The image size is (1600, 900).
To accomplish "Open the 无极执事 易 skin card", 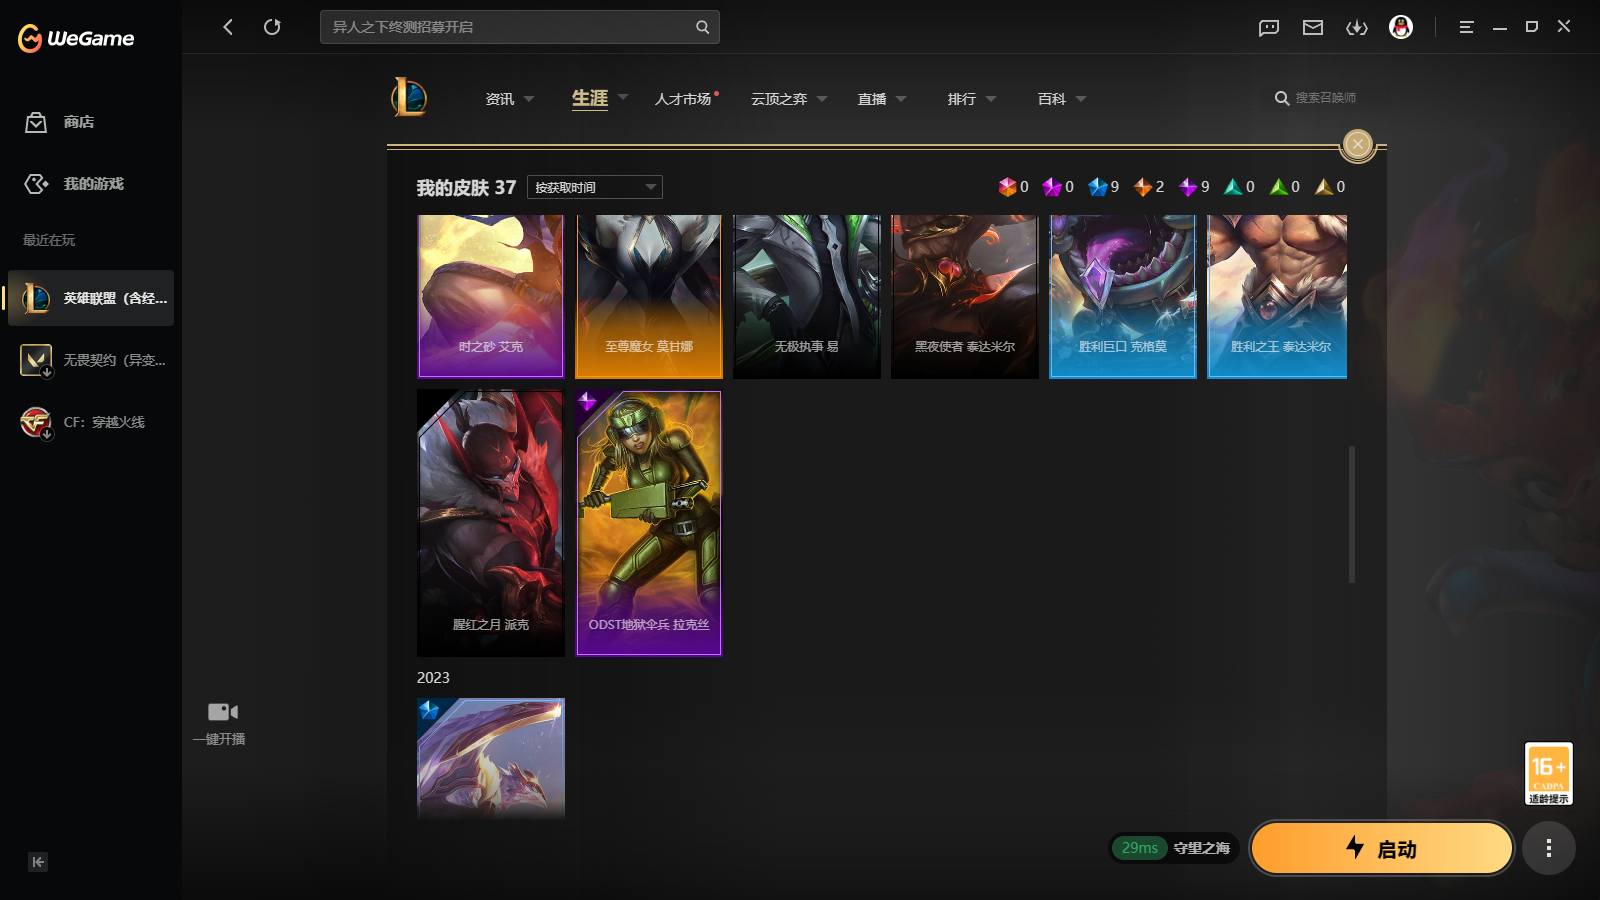I will 806,296.
